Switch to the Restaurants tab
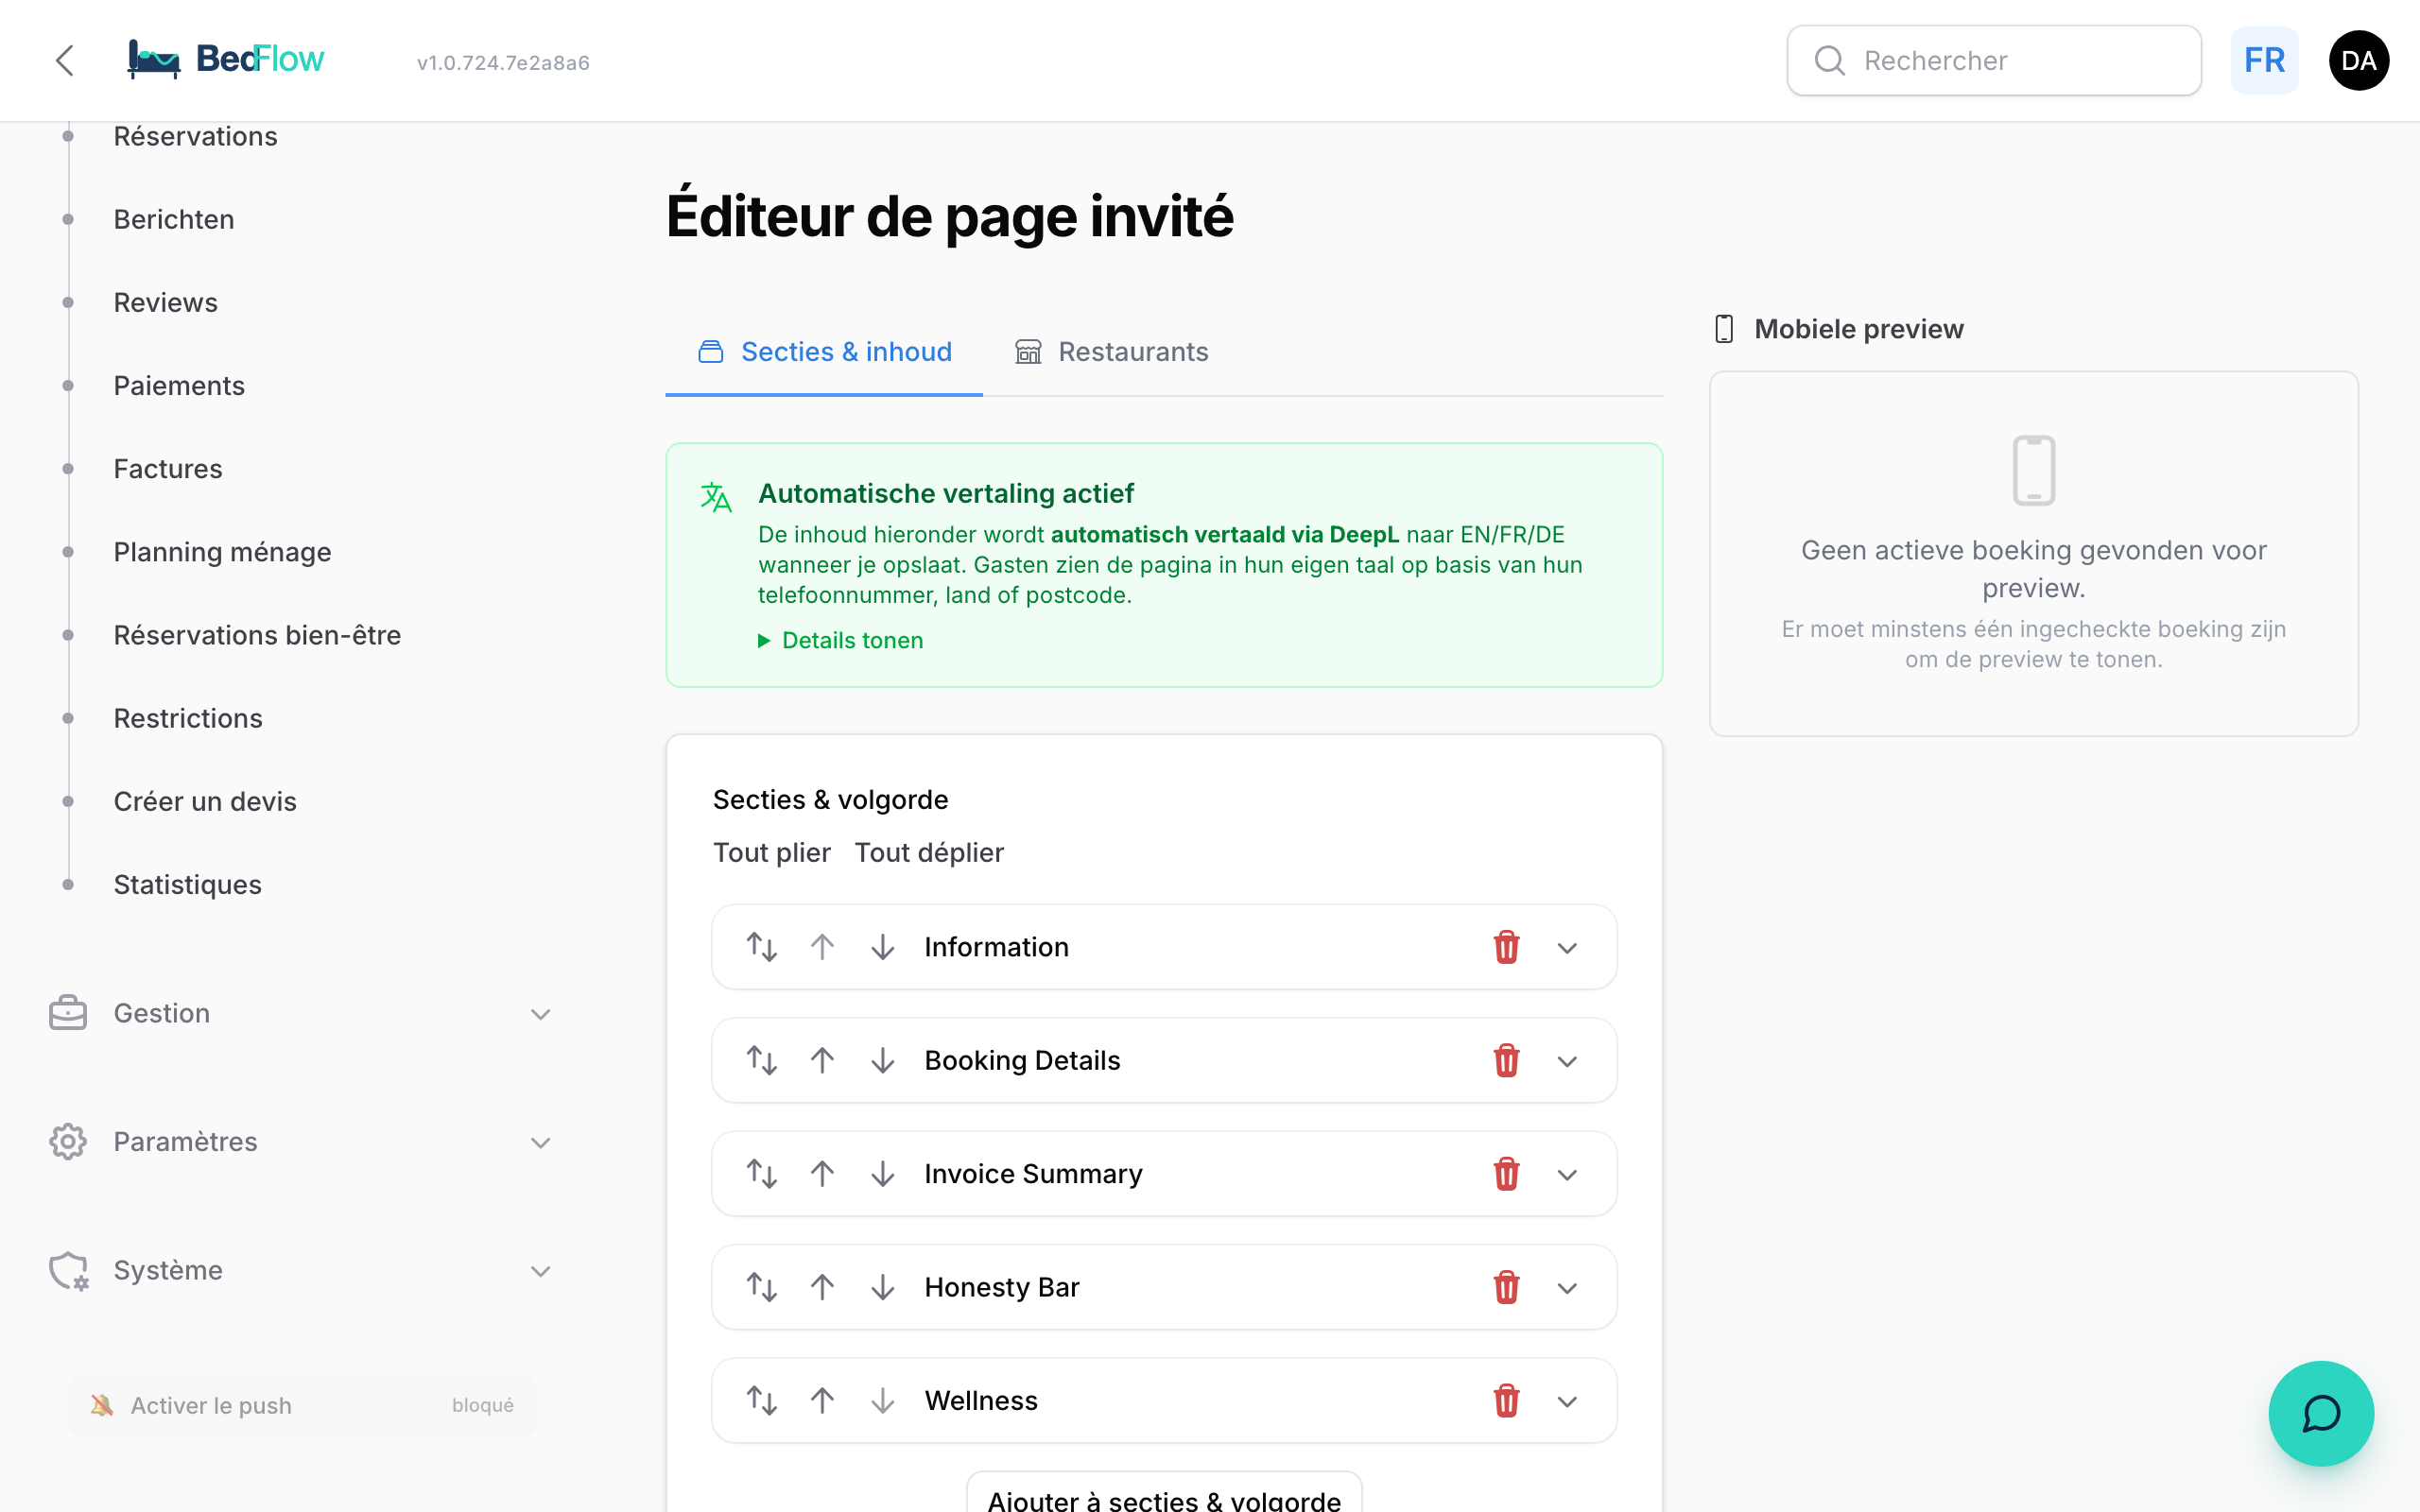This screenshot has width=2420, height=1512. coord(1112,352)
